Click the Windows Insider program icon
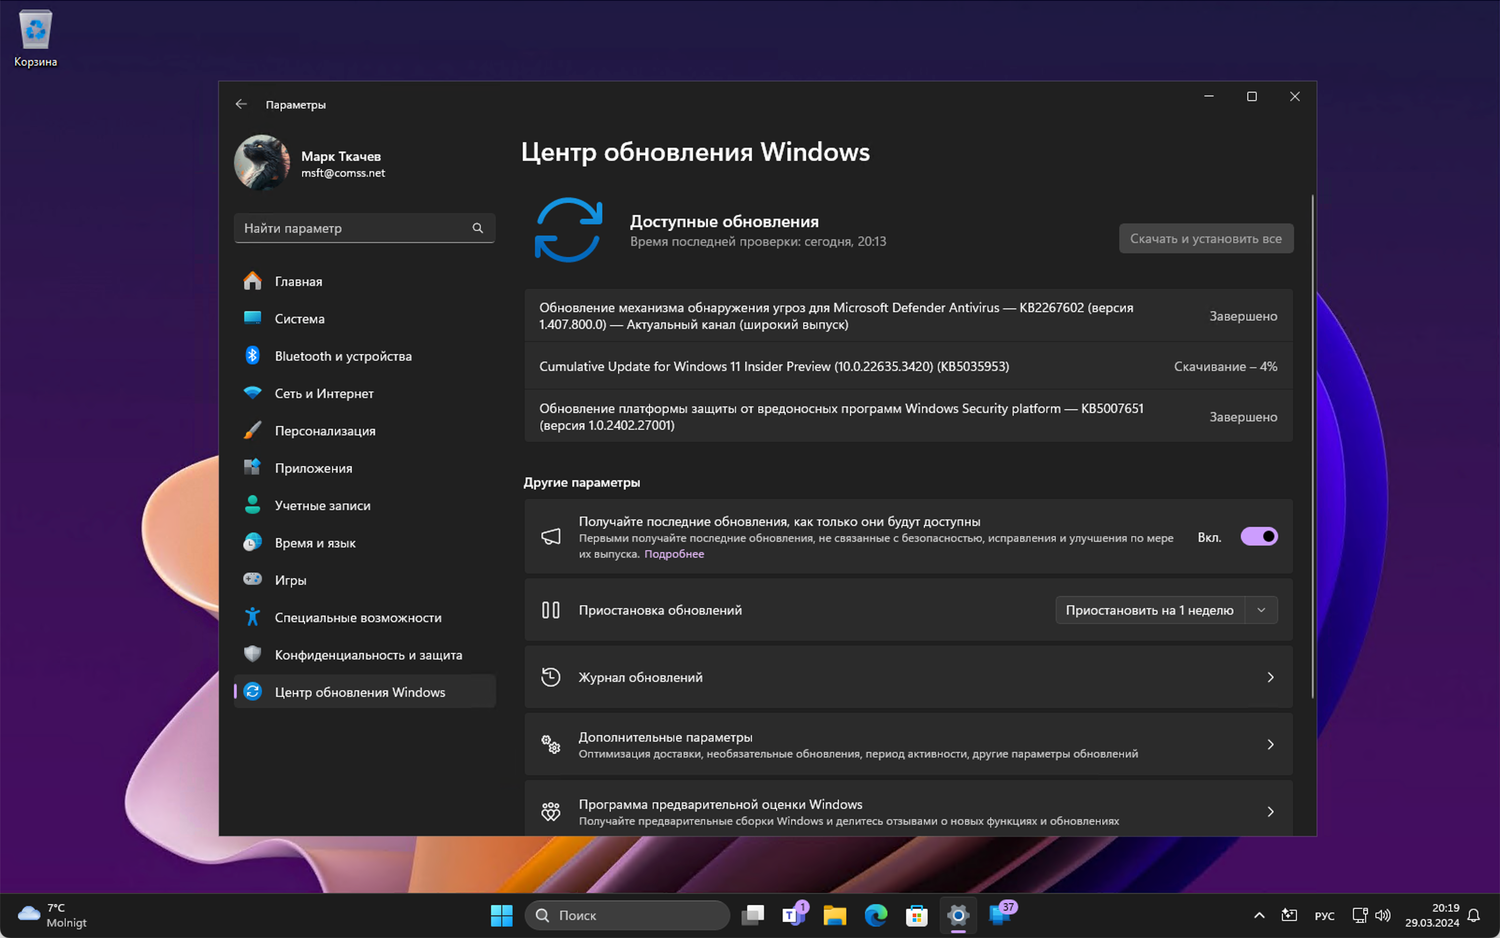Screen dimensions: 1500x938 [551, 811]
